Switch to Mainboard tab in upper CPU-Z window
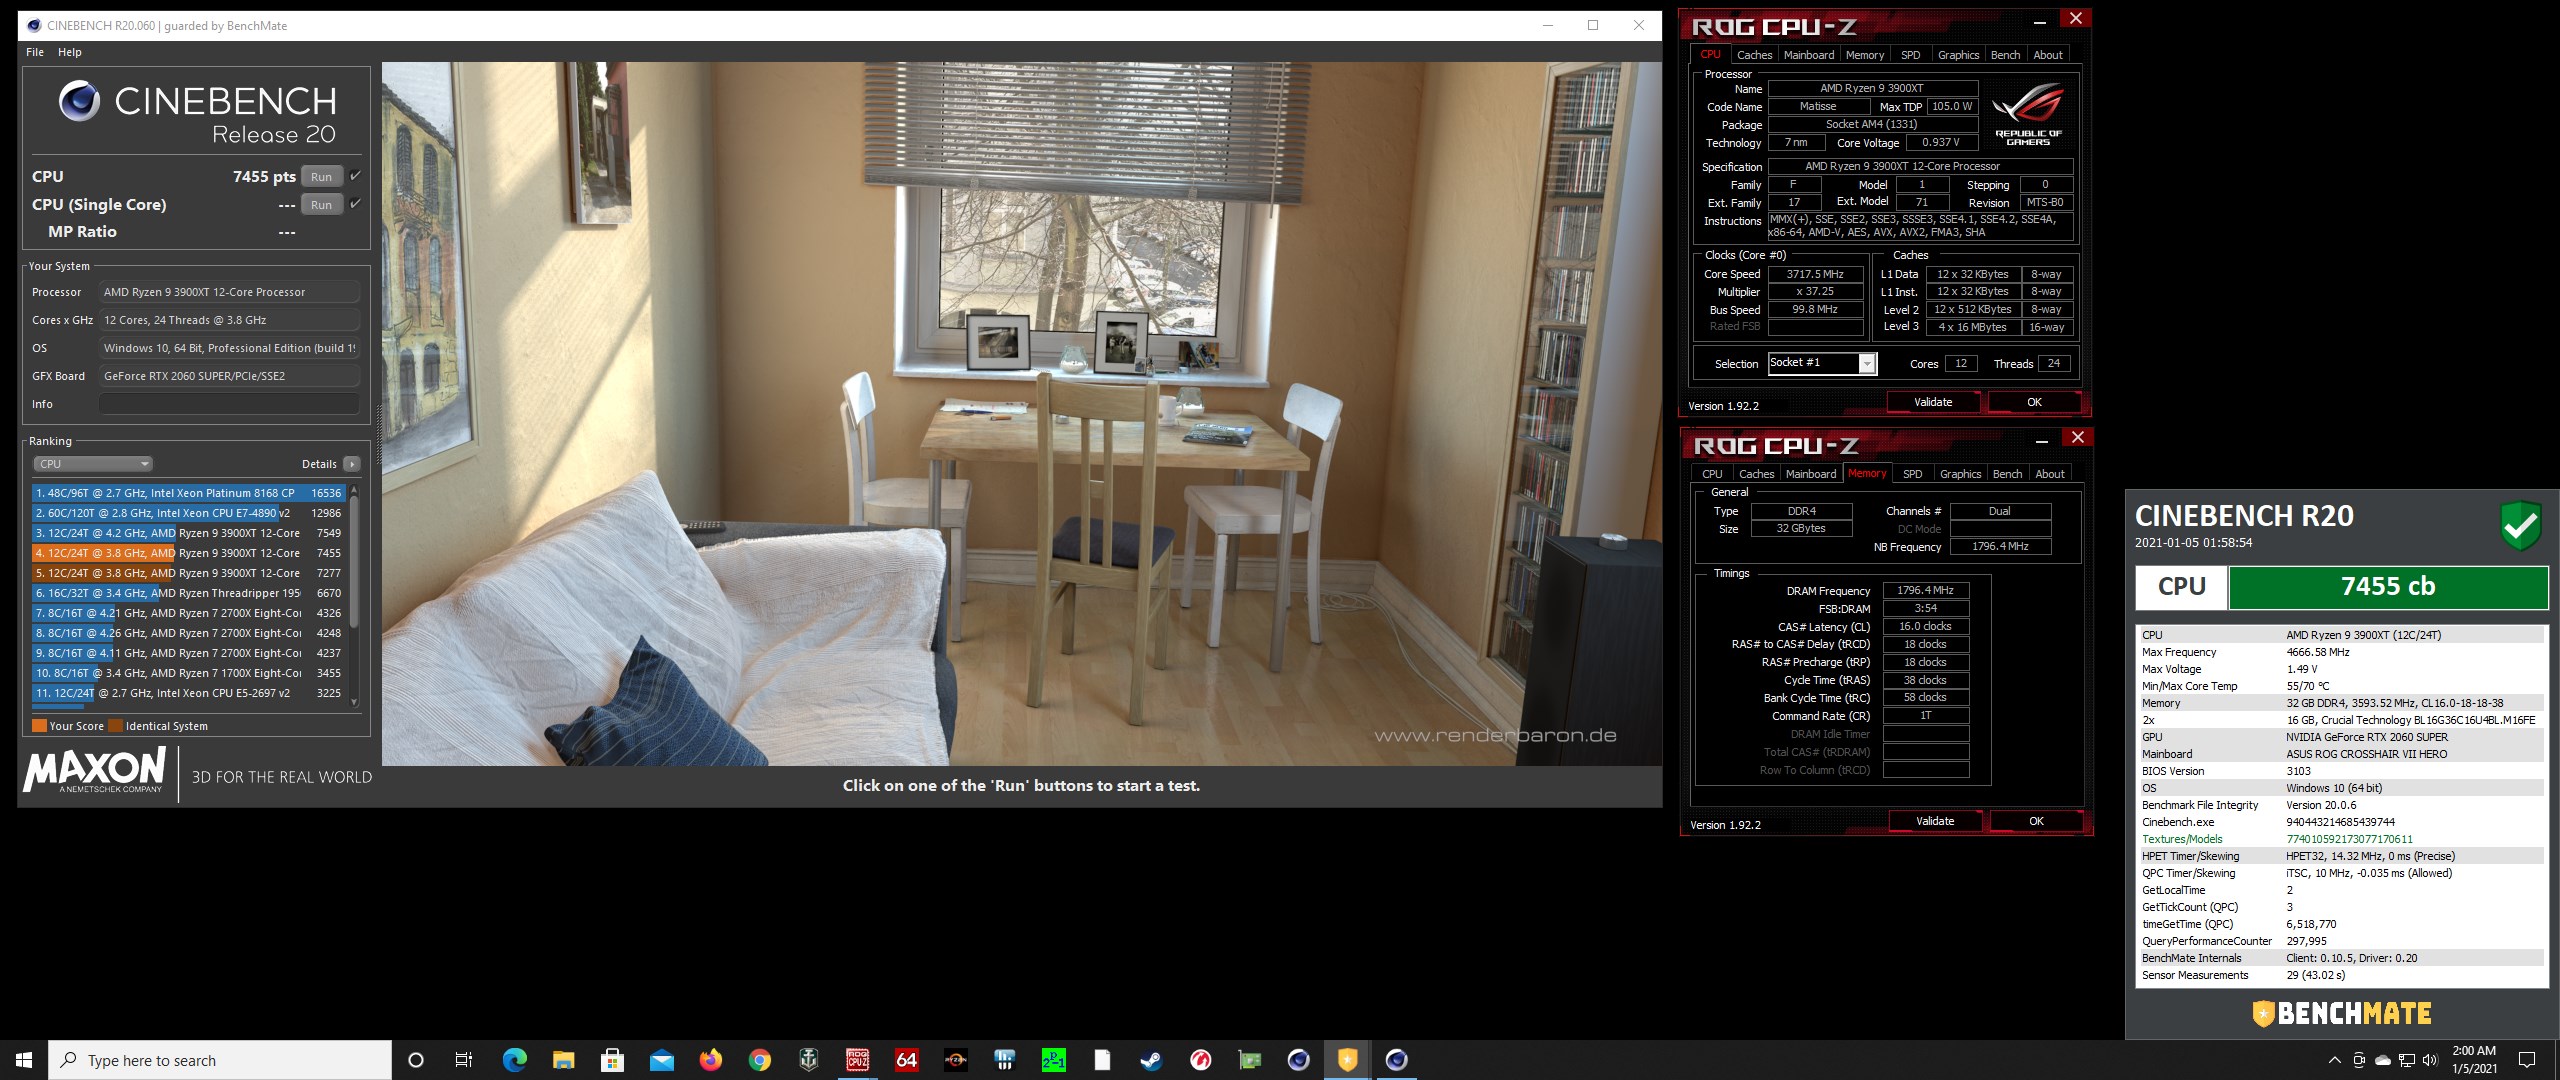 coord(1809,55)
